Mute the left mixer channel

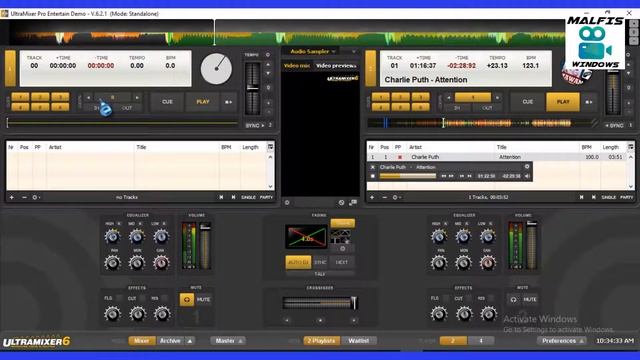(203, 299)
